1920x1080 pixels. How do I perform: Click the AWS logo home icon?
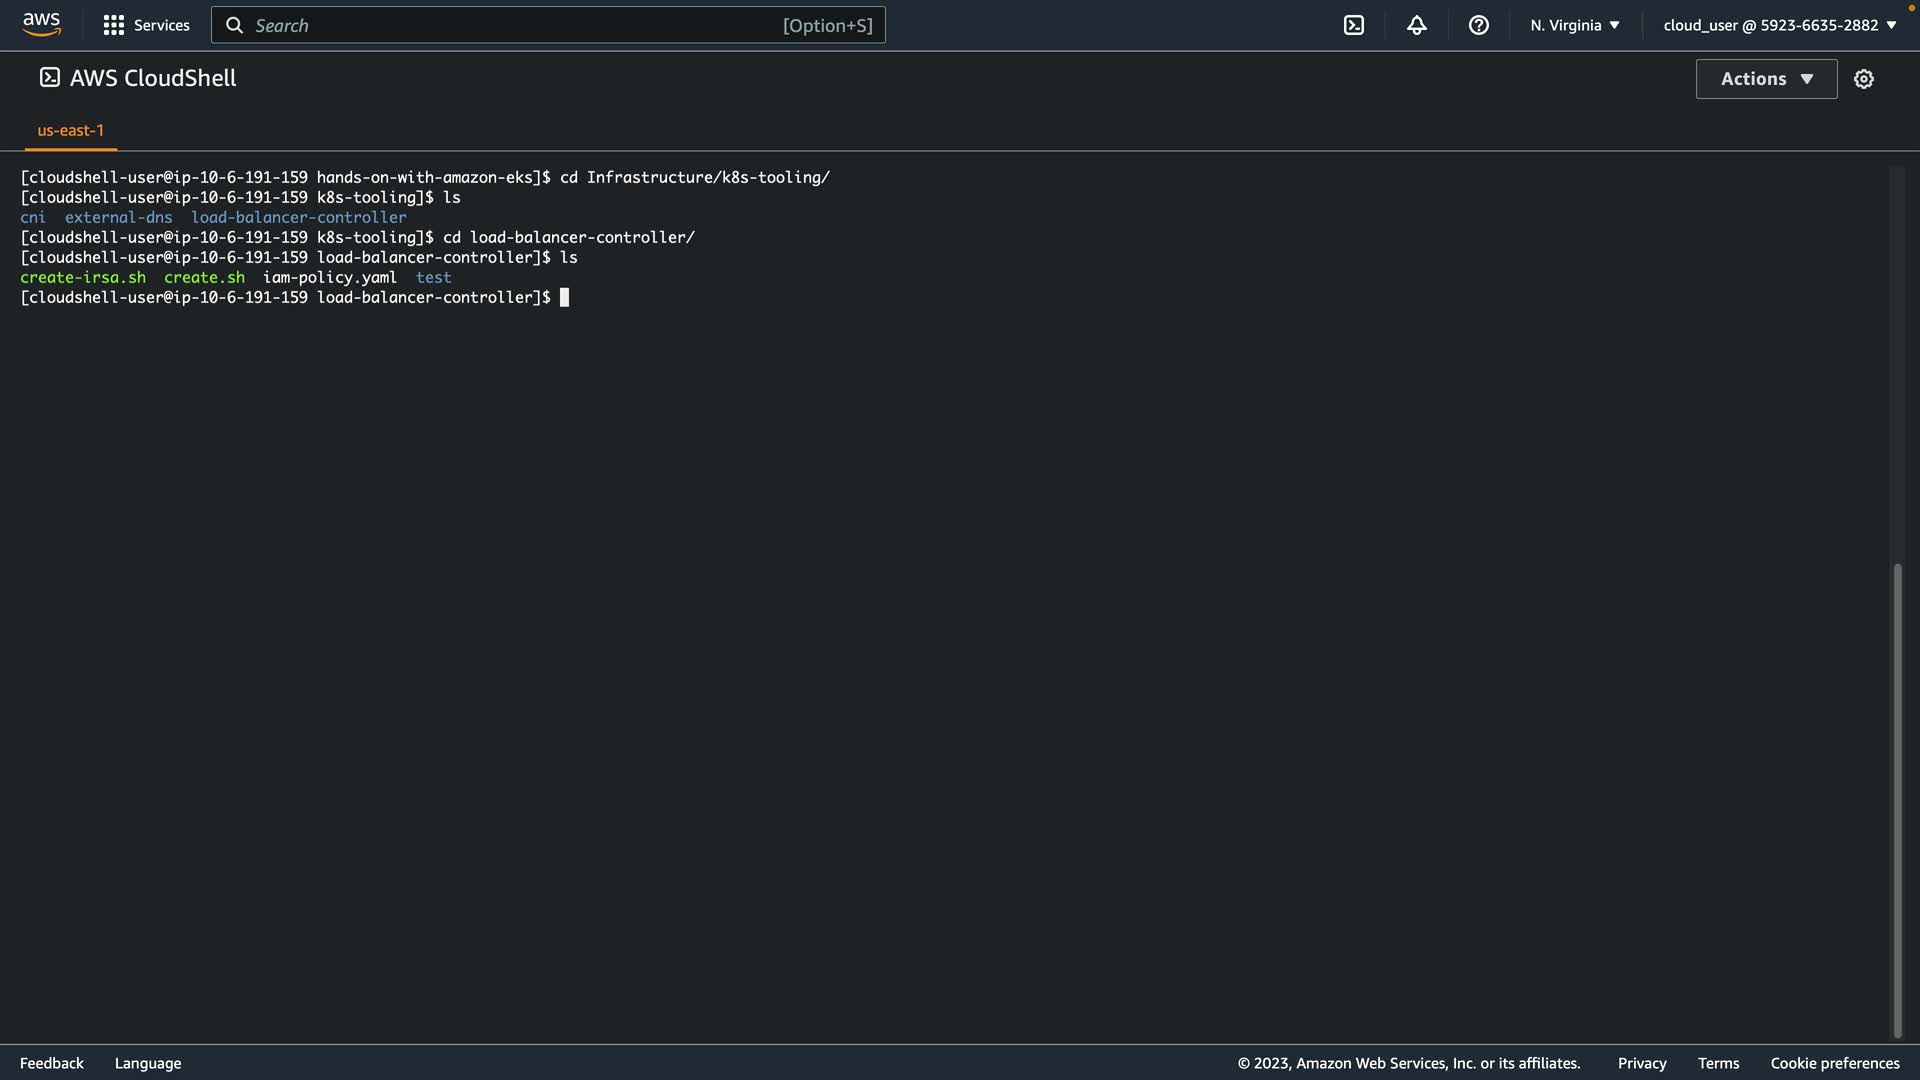pyautogui.click(x=41, y=24)
